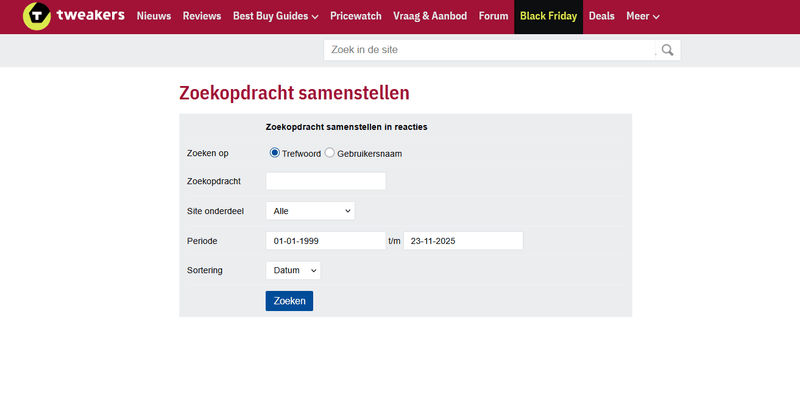Expand the Best Buy Guides menu
The image size is (800, 419).
(275, 16)
